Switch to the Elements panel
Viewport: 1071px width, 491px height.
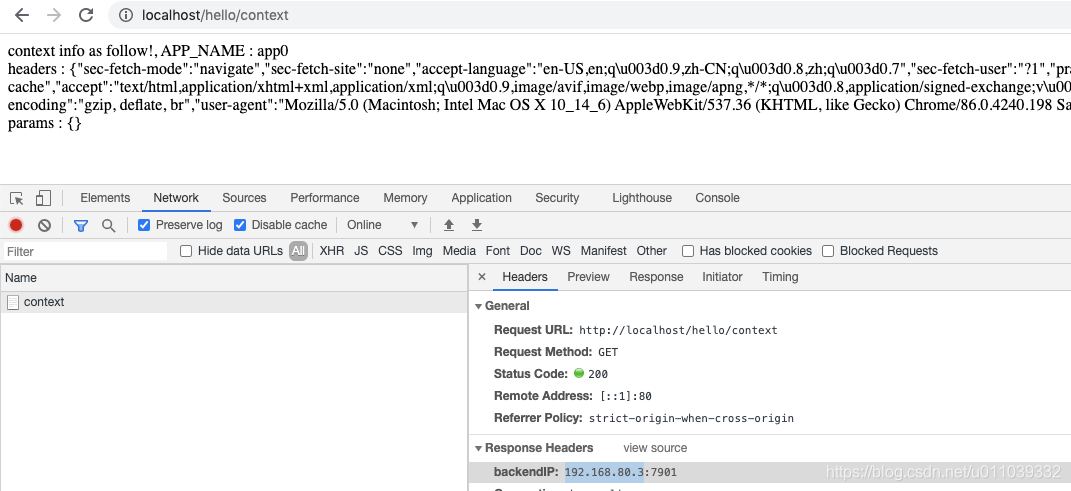click(105, 198)
